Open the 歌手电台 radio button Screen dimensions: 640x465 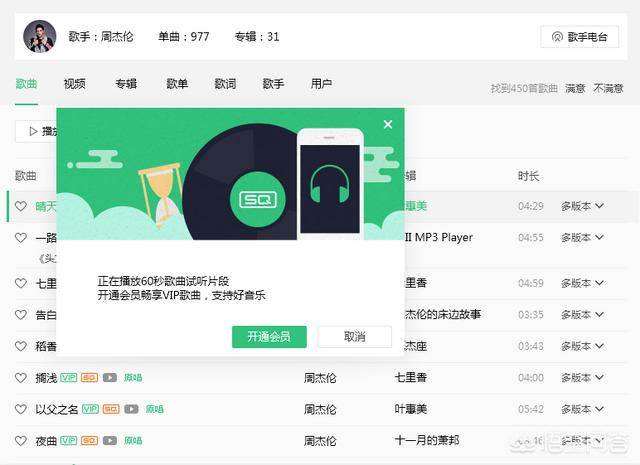pyautogui.click(x=580, y=37)
